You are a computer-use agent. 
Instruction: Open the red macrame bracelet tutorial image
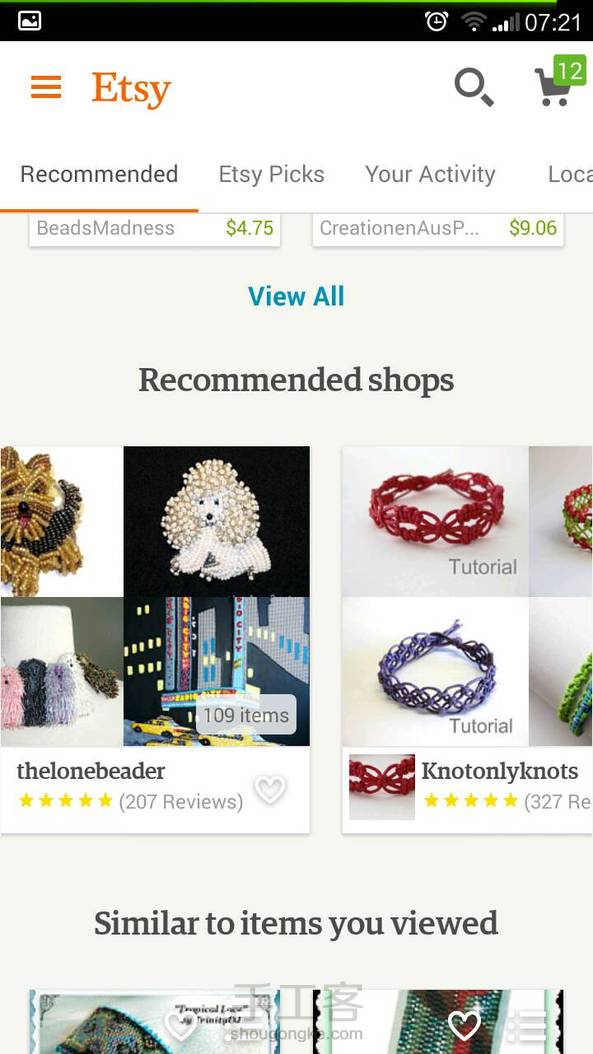click(435, 522)
